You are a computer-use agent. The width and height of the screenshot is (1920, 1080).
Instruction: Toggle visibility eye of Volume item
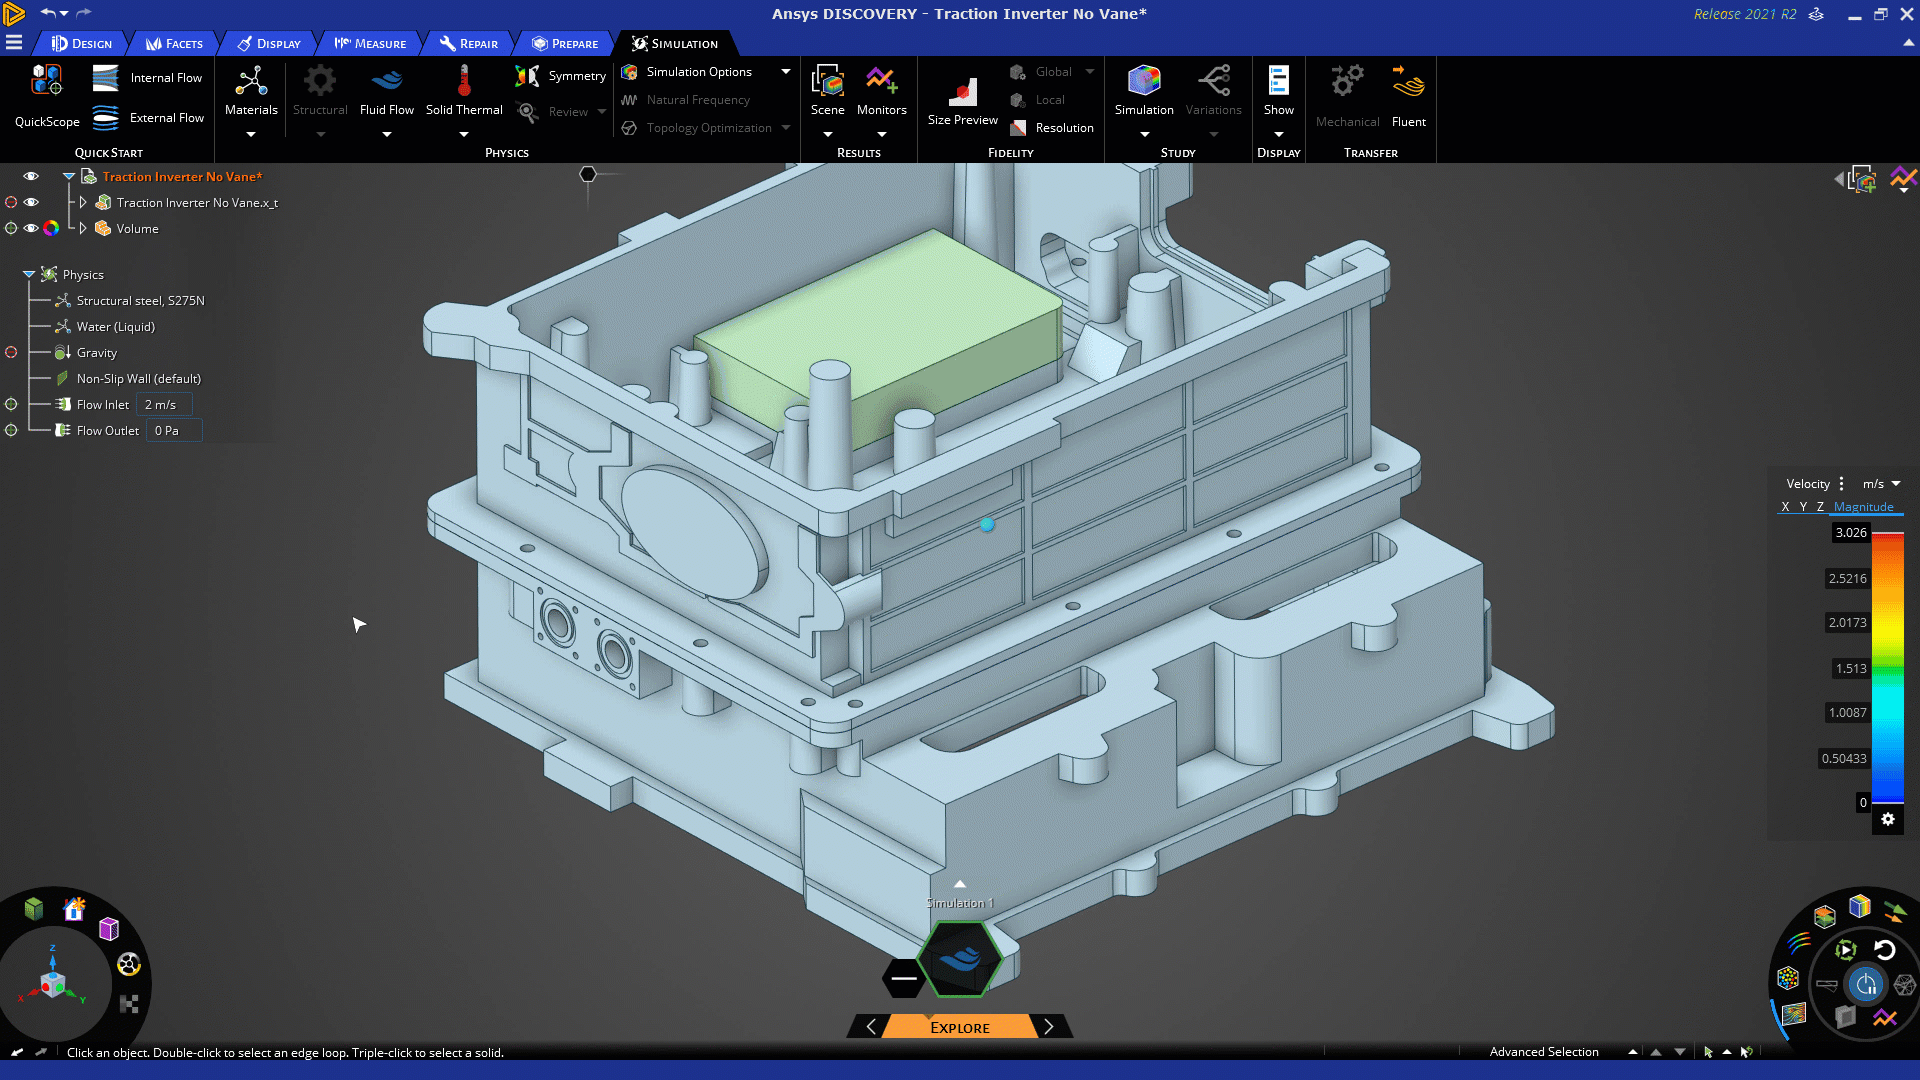[31, 229]
